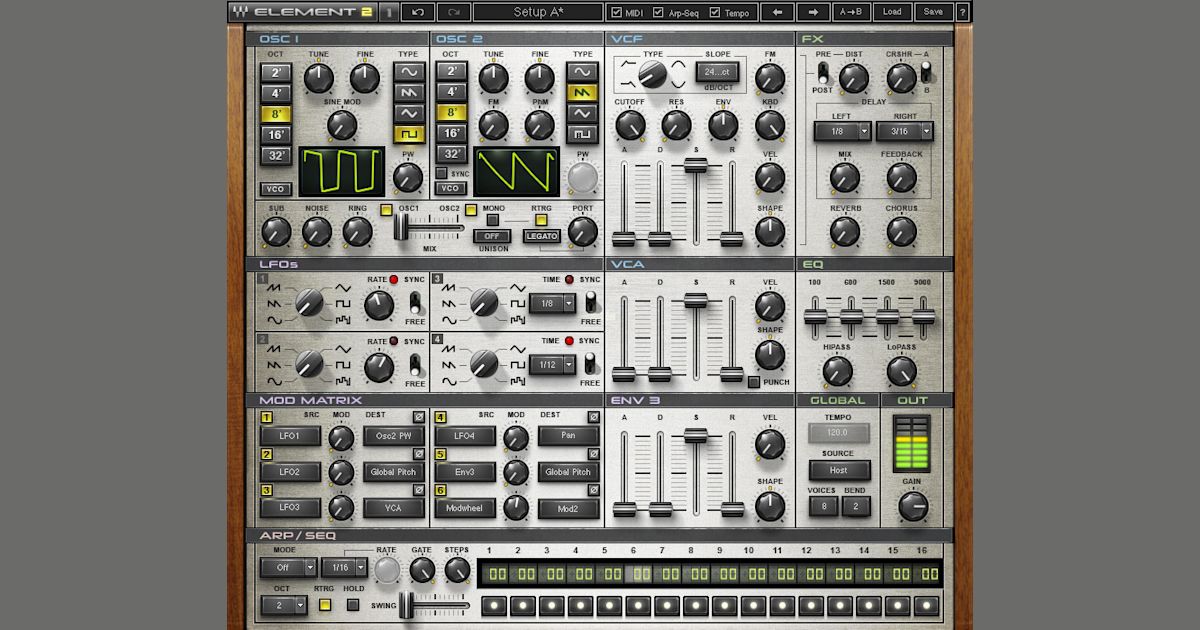The width and height of the screenshot is (1200, 630).
Task: Select OSC 1 triangle waveform type
Action: pyautogui.click(x=410, y=113)
